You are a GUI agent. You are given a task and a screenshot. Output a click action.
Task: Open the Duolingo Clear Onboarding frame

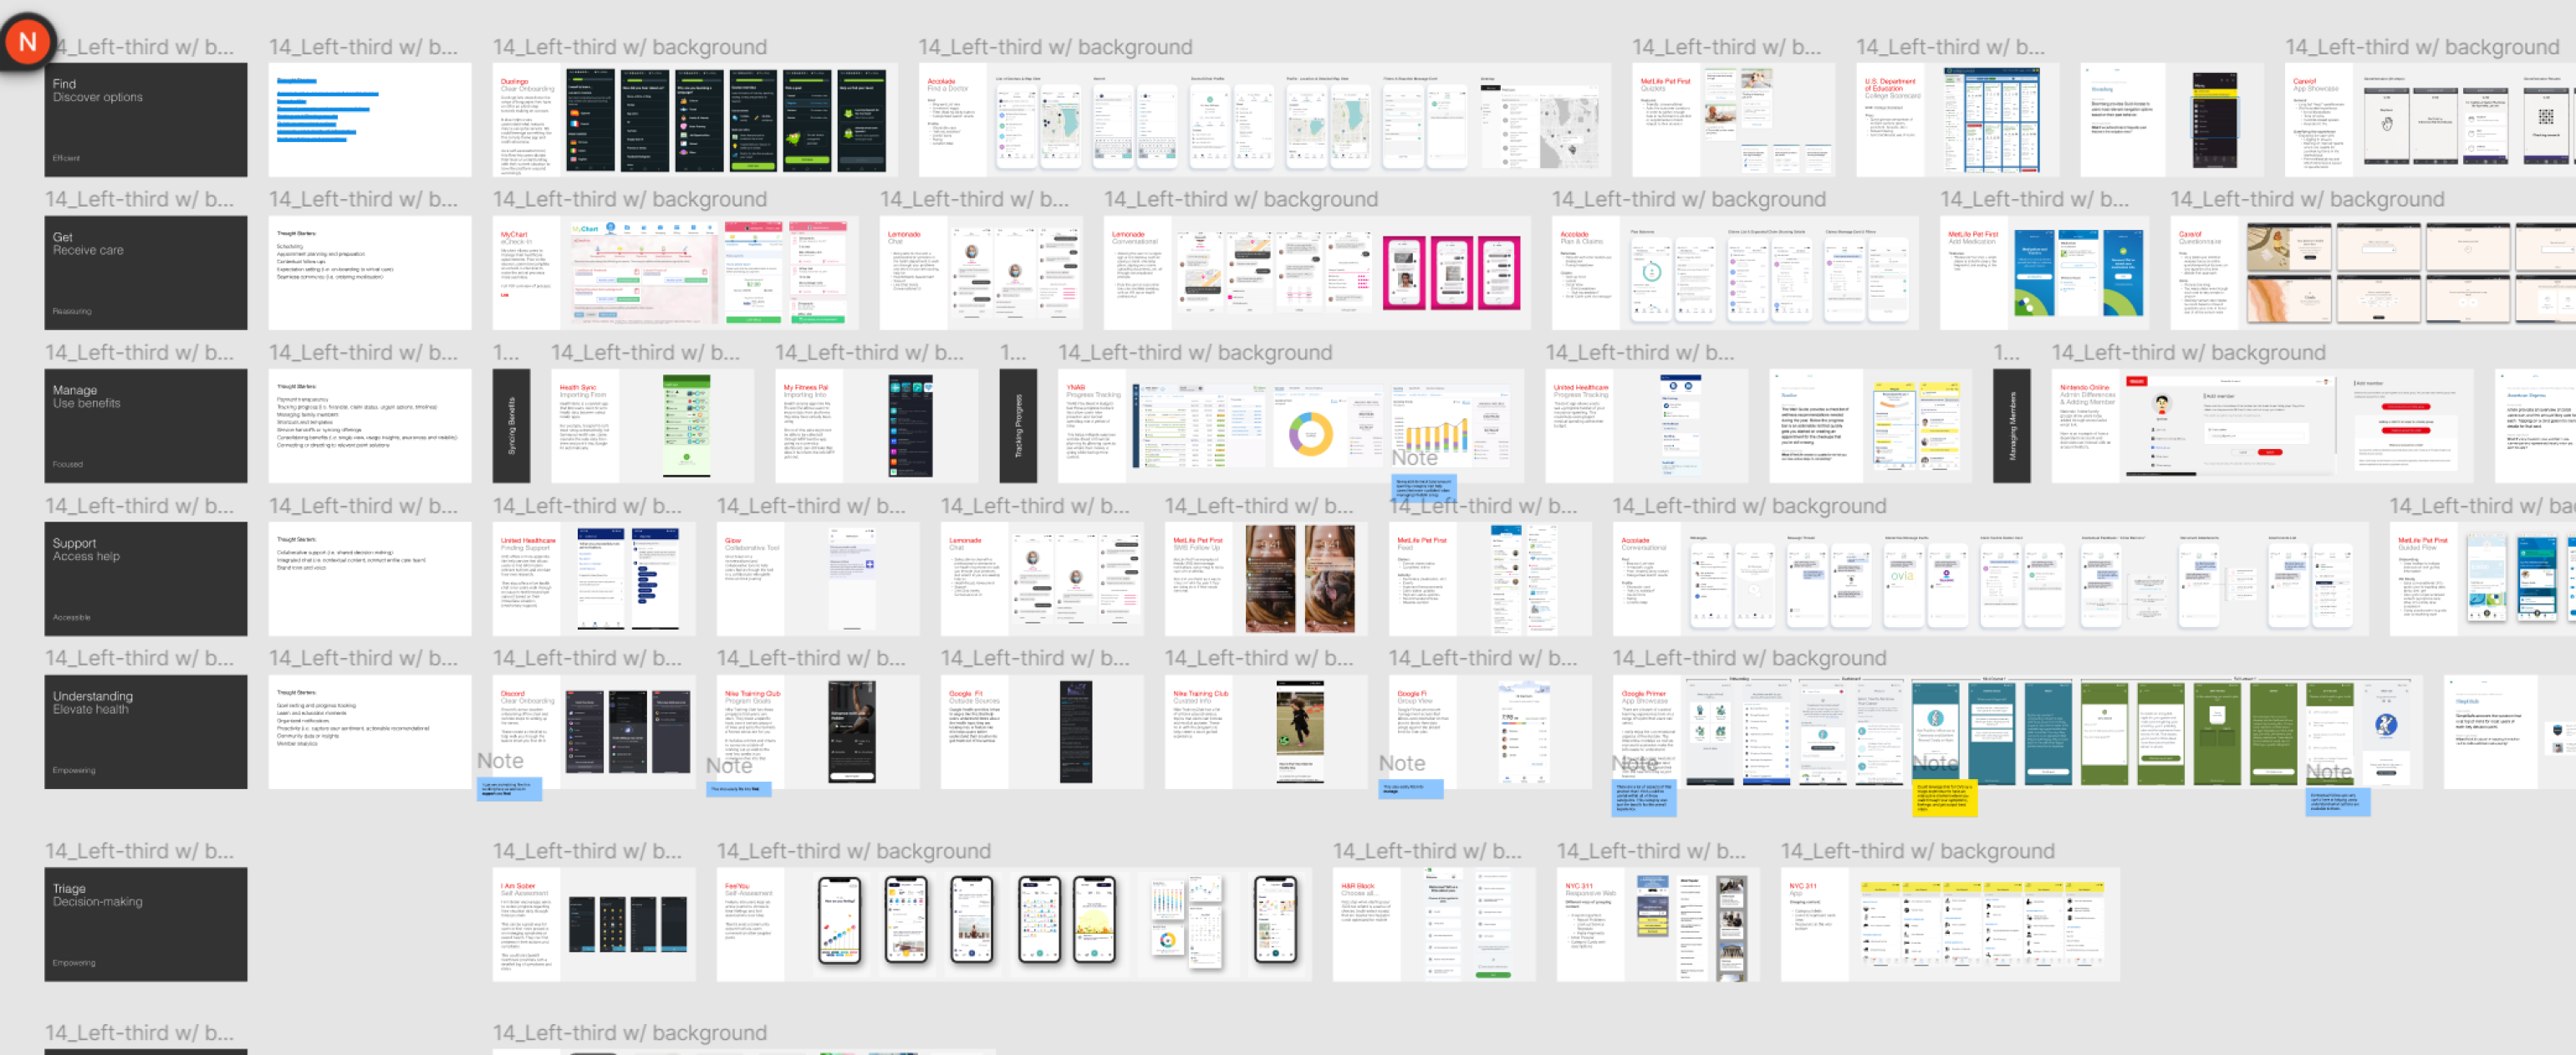tap(693, 120)
